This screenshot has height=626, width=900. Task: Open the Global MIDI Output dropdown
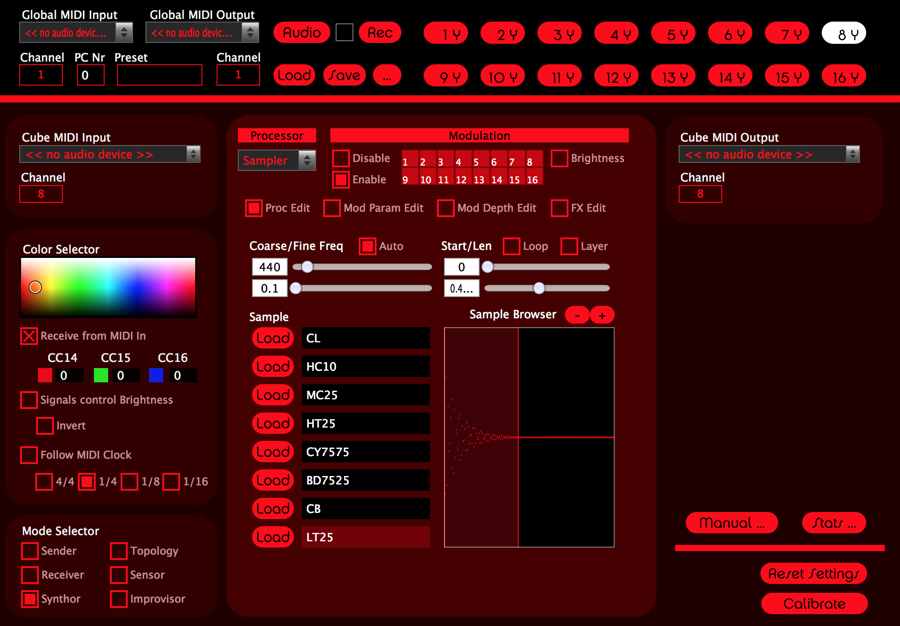pyautogui.click(x=202, y=33)
